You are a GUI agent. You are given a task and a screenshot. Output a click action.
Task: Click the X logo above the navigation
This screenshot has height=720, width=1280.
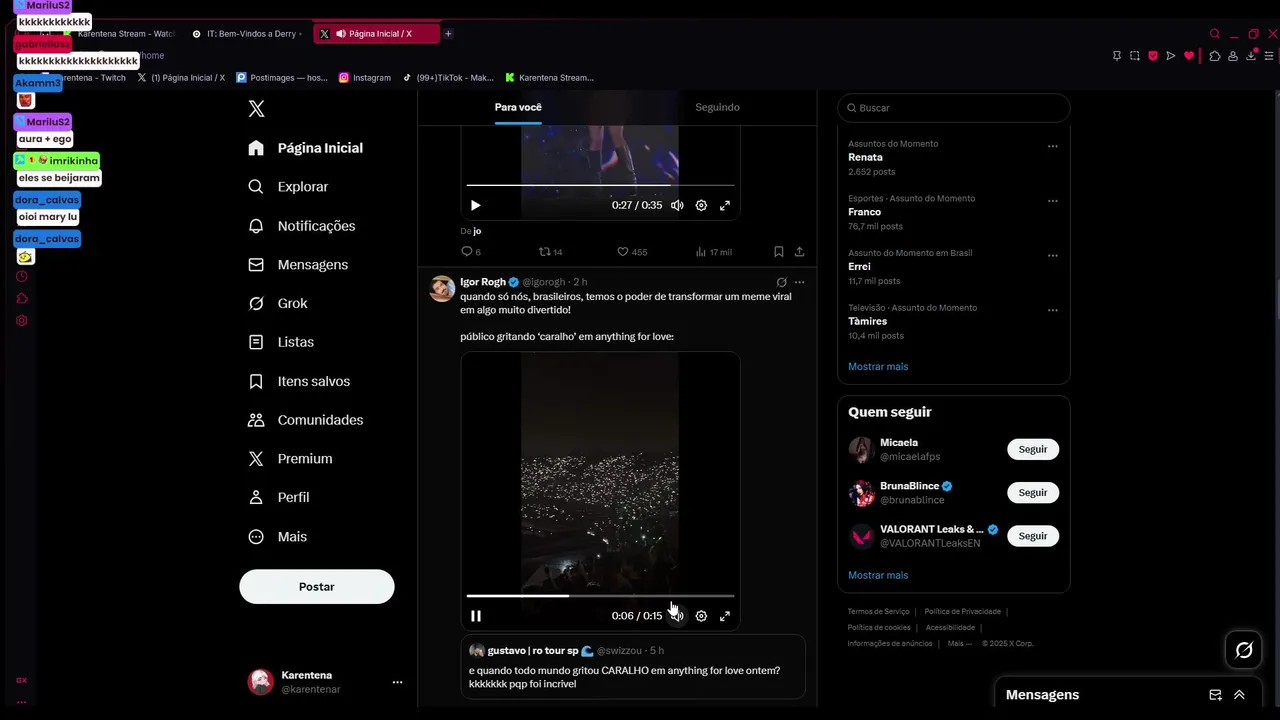pos(256,109)
